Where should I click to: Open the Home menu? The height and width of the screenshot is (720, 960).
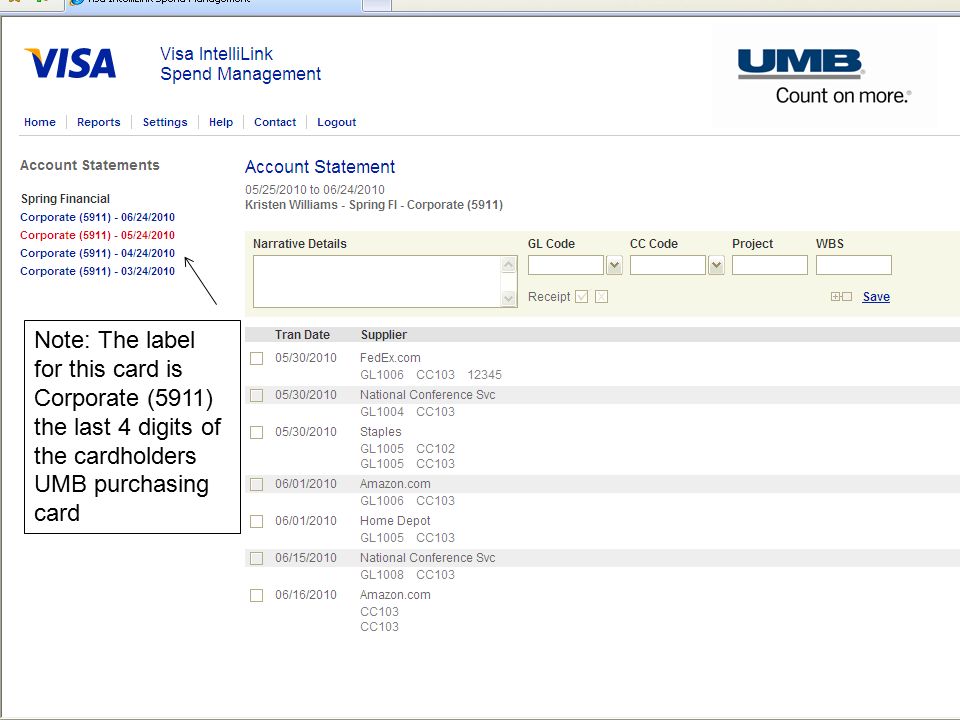click(x=40, y=122)
